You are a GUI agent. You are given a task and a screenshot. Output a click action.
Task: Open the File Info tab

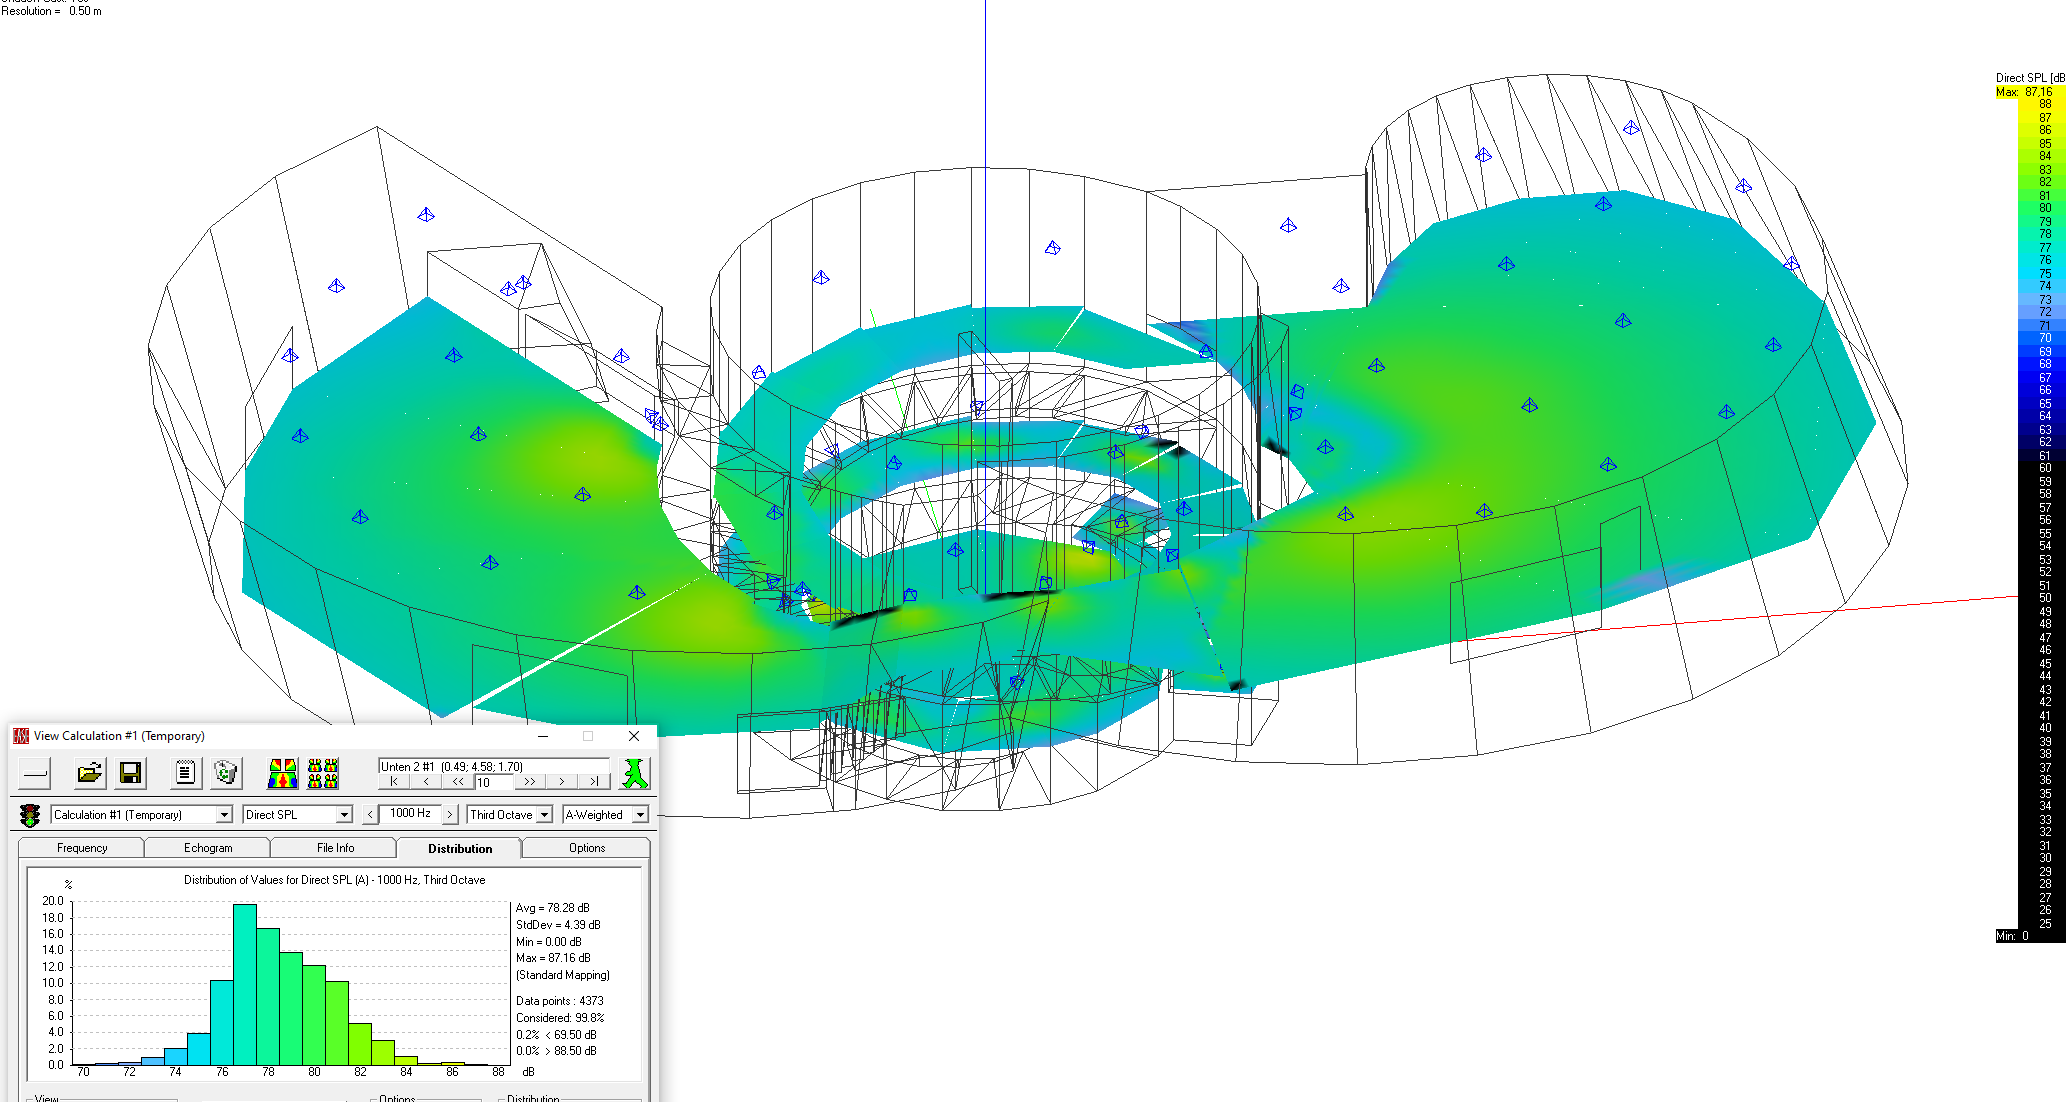(x=335, y=848)
